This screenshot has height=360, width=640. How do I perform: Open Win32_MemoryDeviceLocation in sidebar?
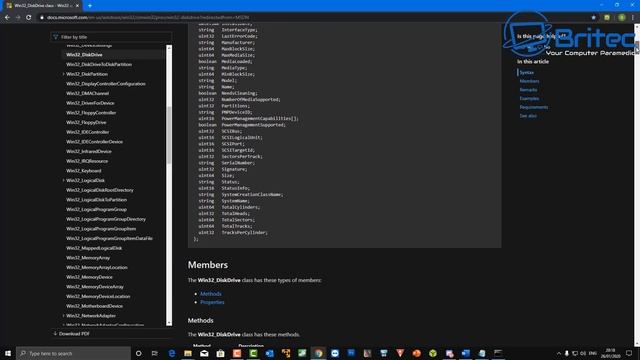coord(98,296)
